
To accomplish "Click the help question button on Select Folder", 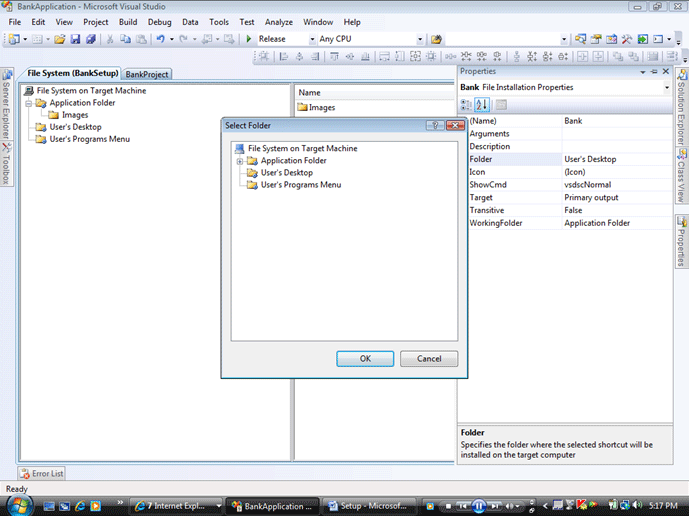I will 435,126.
